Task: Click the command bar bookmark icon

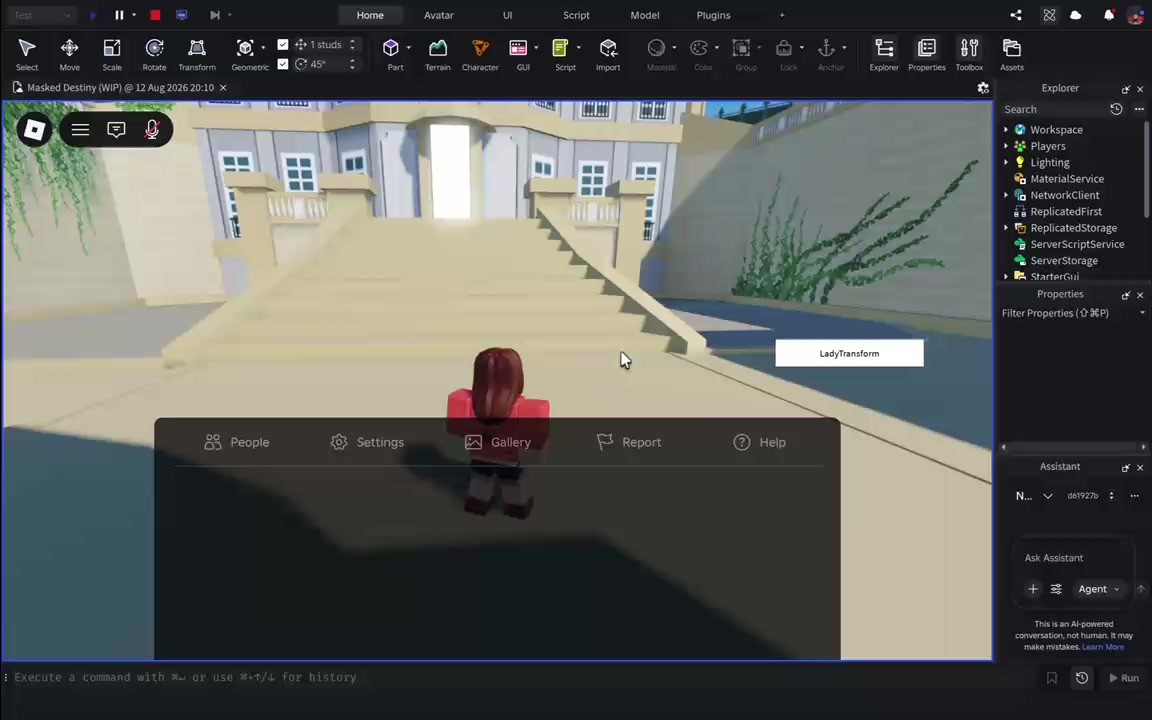Action: [x=1052, y=678]
